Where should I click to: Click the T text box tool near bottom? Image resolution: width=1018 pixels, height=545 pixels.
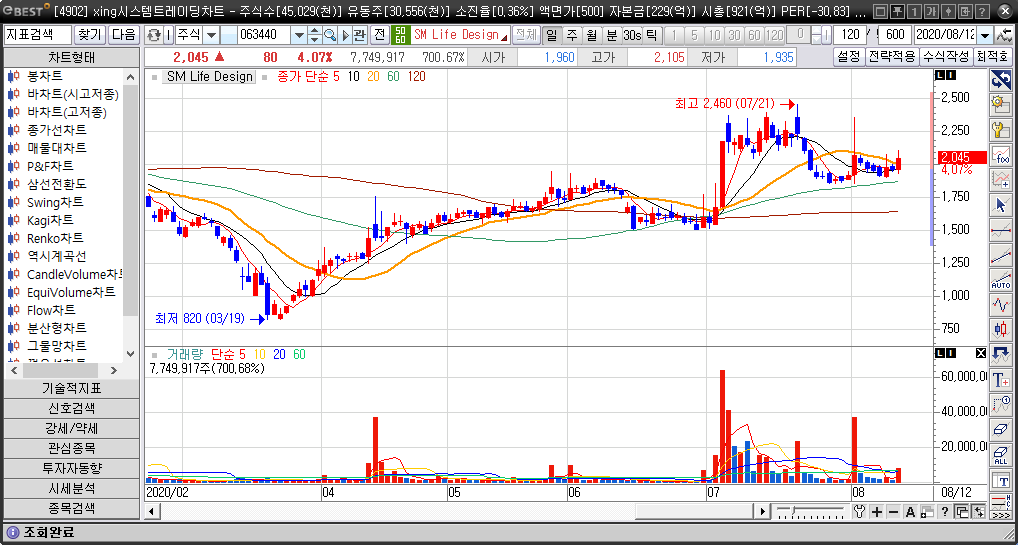(1000, 481)
